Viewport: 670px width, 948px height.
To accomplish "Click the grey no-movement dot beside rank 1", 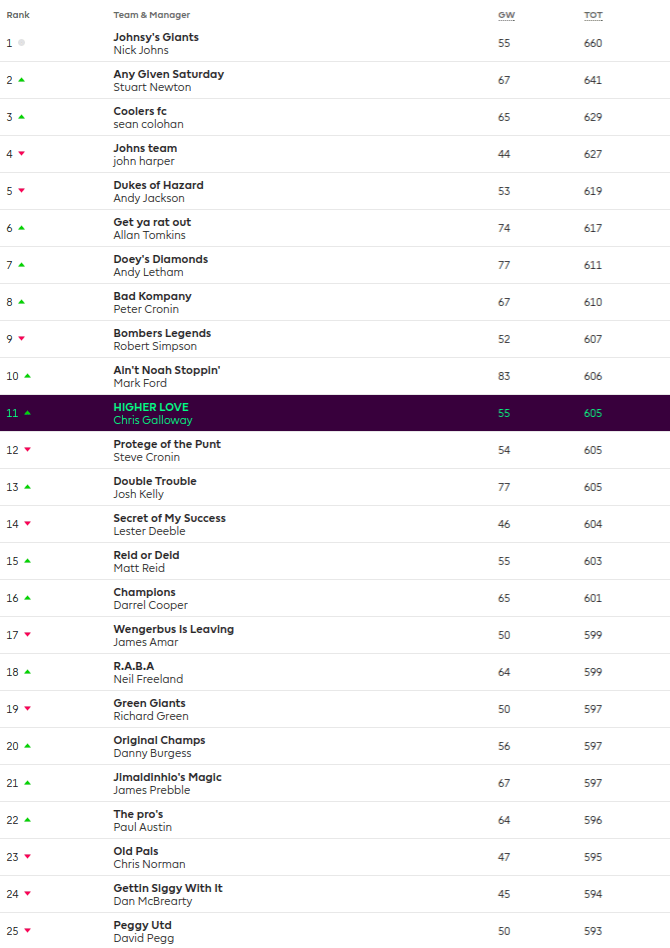I will coord(22,43).
